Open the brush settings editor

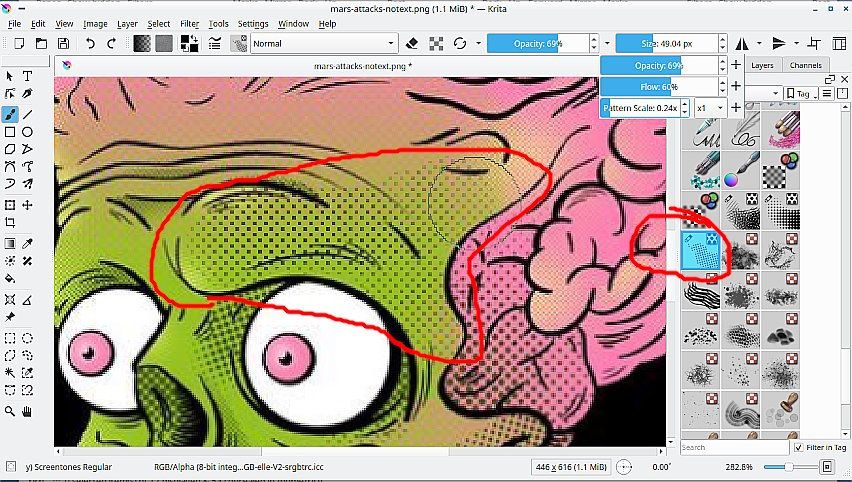pyautogui.click(x=215, y=43)
